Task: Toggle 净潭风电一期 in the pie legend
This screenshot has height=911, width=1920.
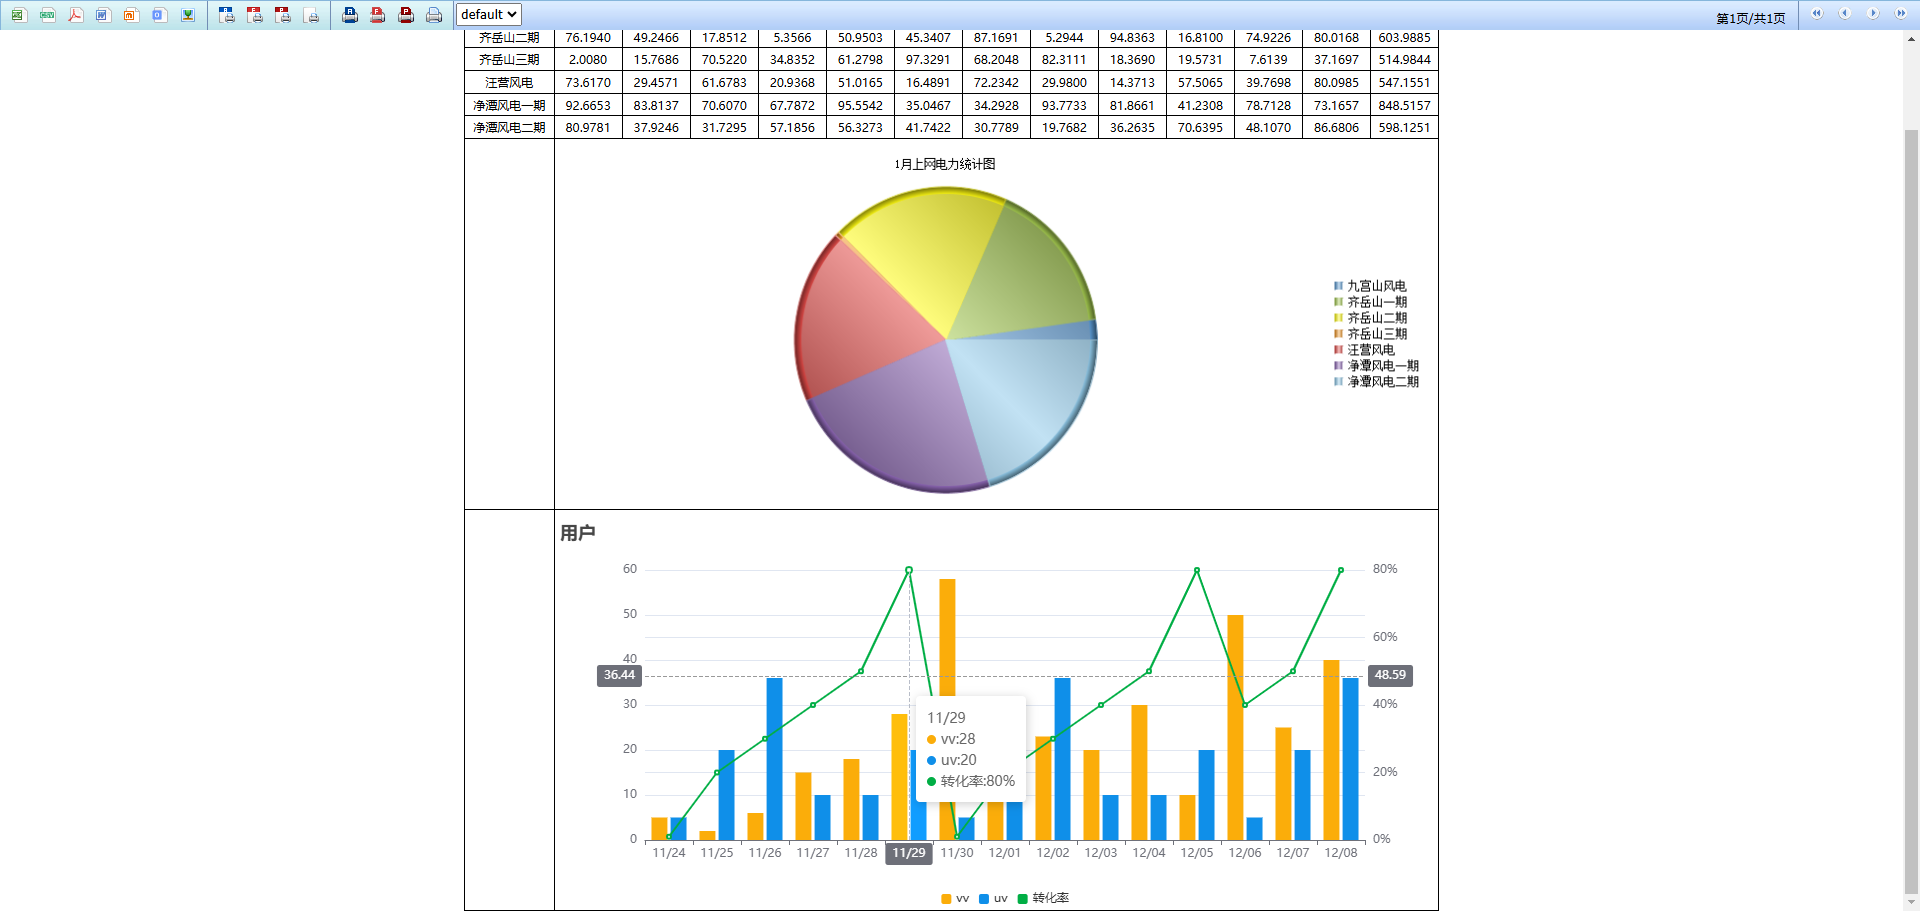Action: coord(1376,366)
